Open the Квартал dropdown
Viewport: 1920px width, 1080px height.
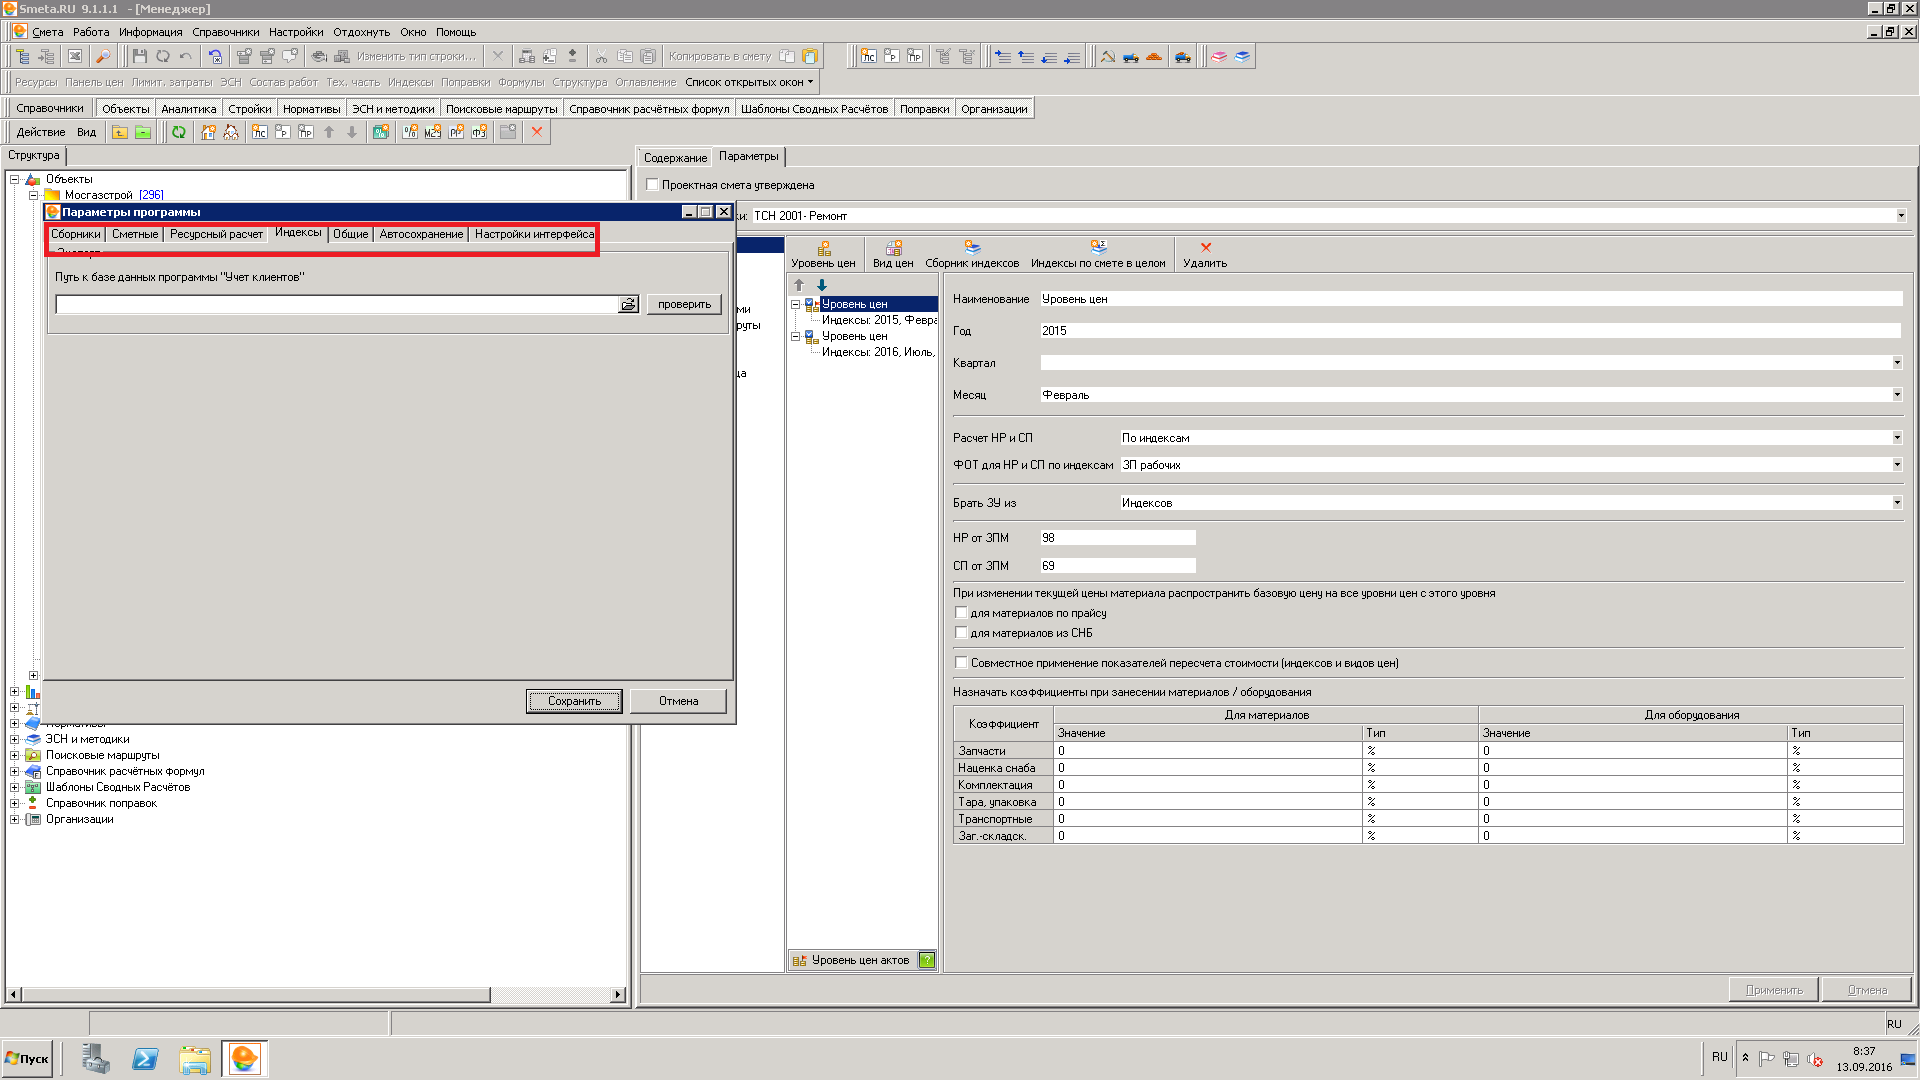point(1897,363)
